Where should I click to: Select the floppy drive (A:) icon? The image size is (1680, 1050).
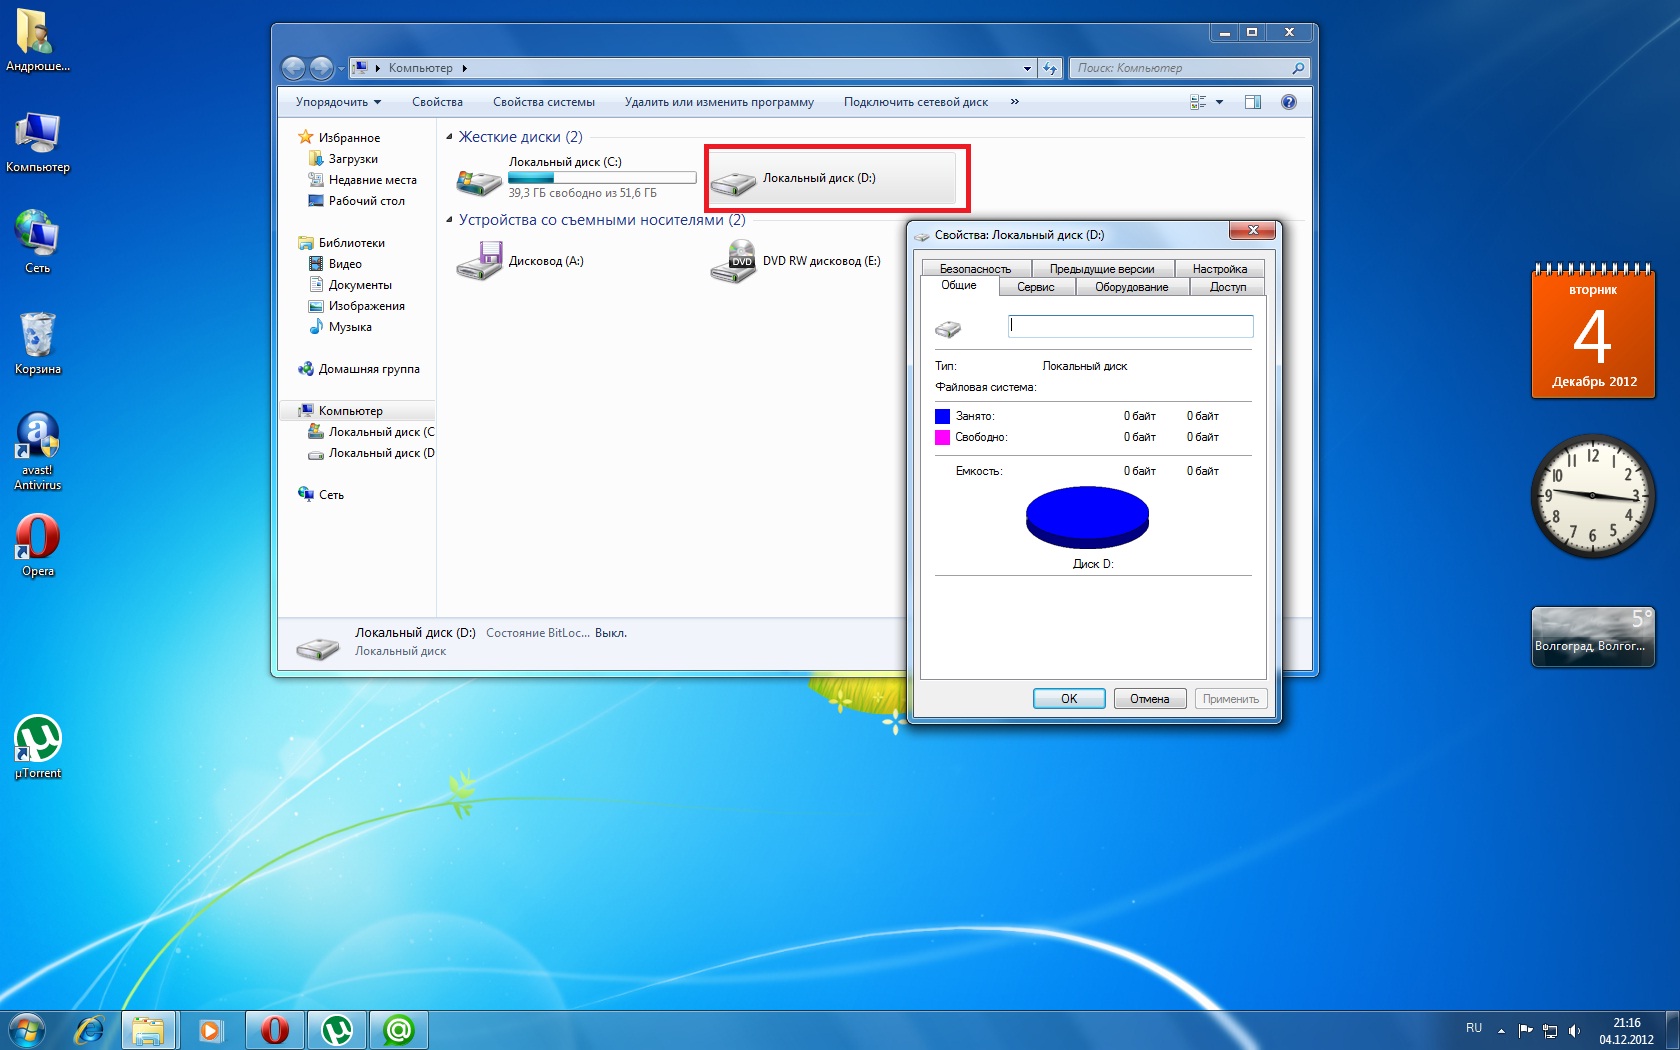(479, 262)
